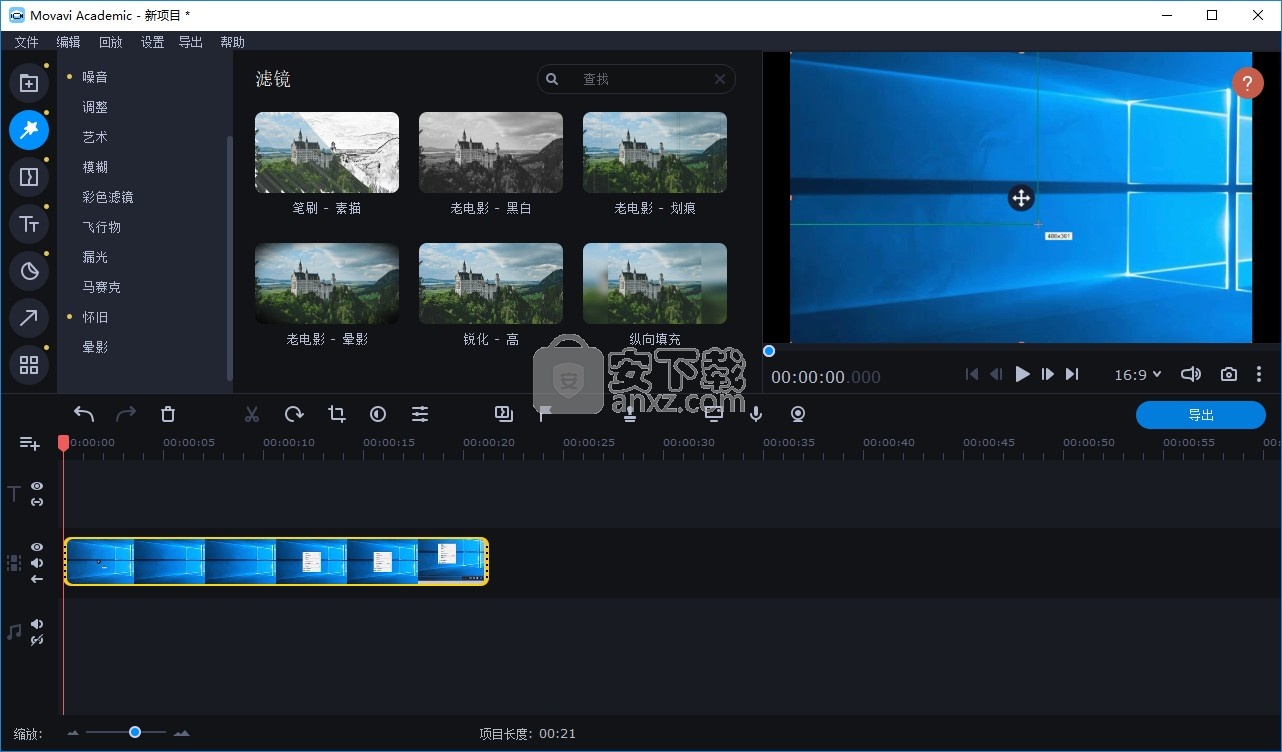Select the filters magic wand sidebar icon

(29, 130)
